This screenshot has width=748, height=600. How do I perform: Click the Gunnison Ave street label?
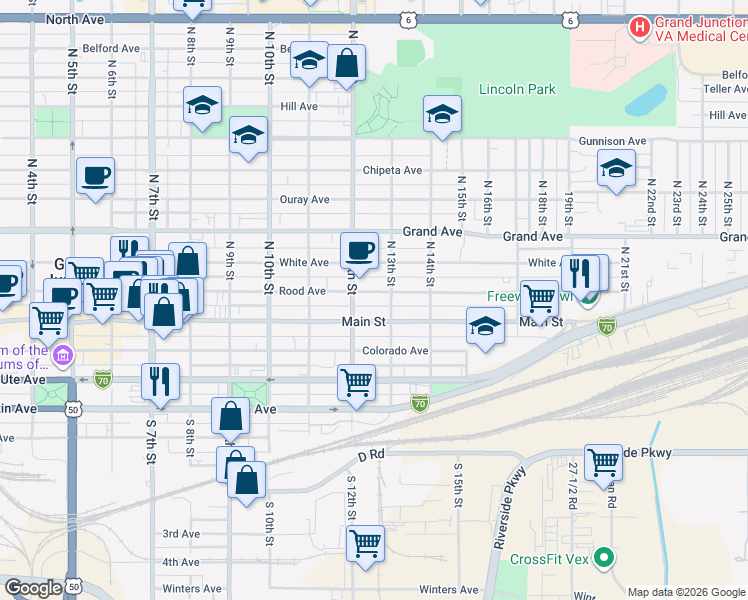point(613,141)
